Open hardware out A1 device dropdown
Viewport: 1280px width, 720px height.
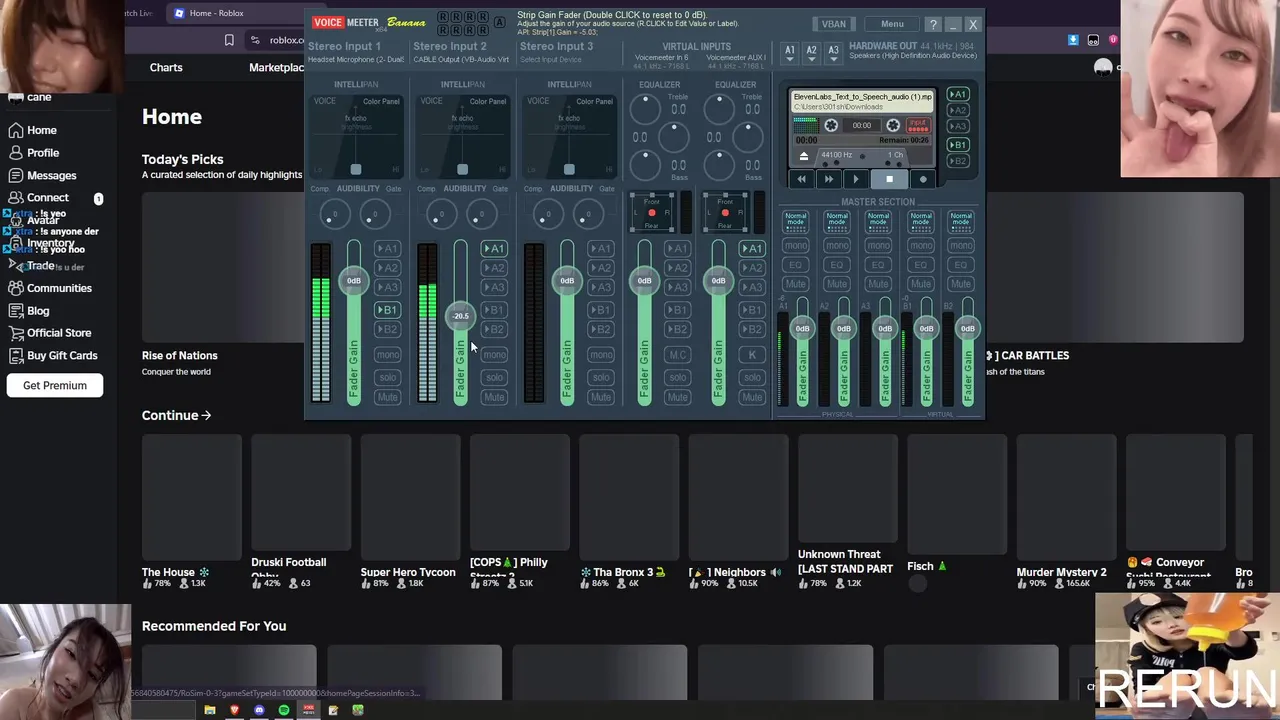(790, 52)
